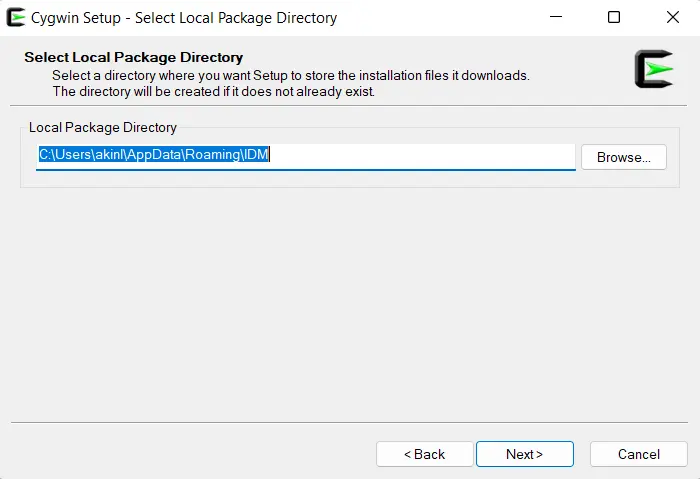The image size is (700, 479).
Task: Click the text 'The directory will be created'
Action: point(137,92)
